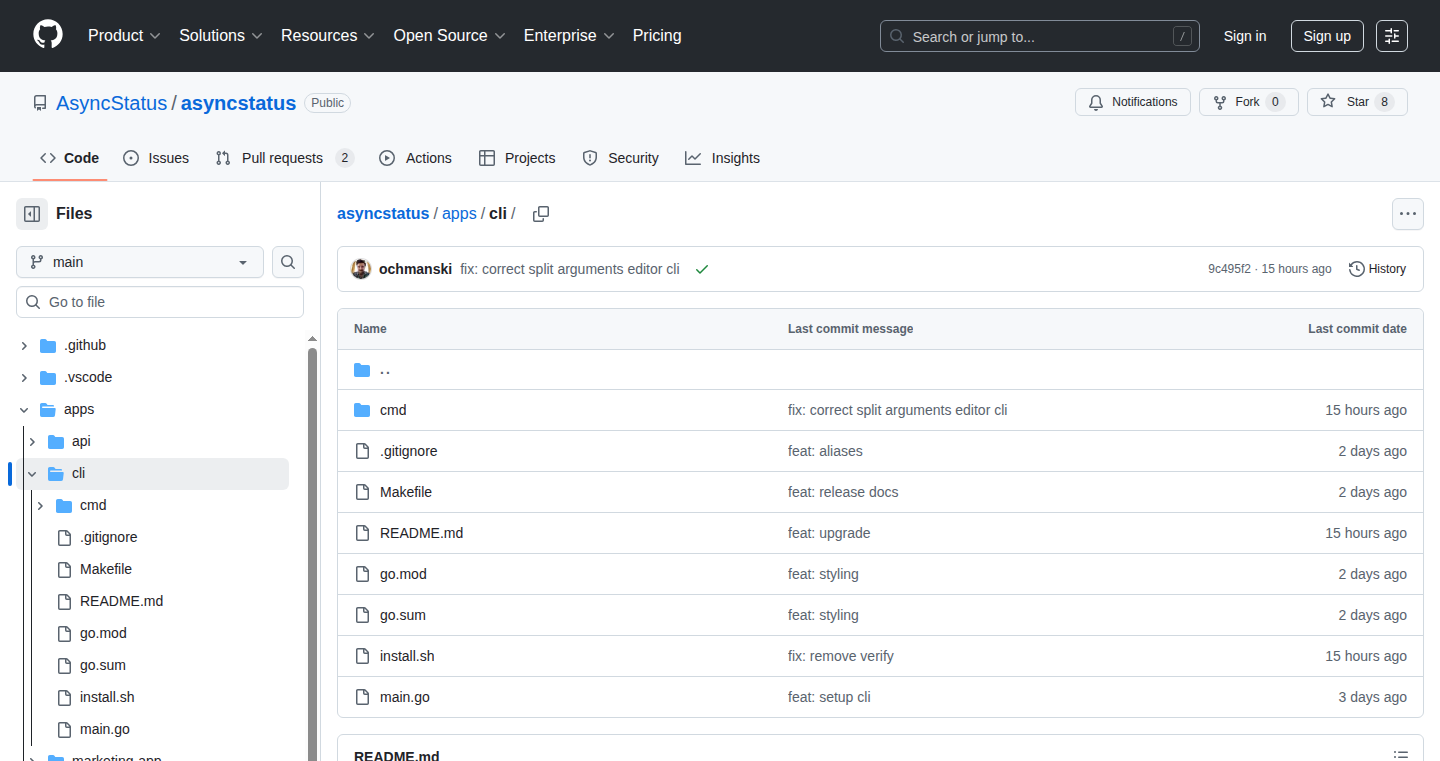The width and height of the screenshot is (1440, 761).
Task: Click the cmd folder icon in file table
Action: [x=362, y=410]
